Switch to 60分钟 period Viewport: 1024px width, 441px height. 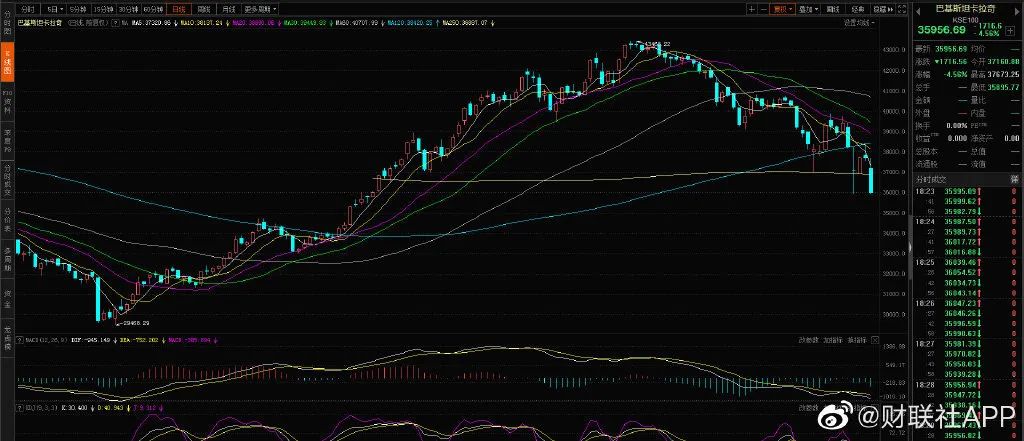point(153,9)
